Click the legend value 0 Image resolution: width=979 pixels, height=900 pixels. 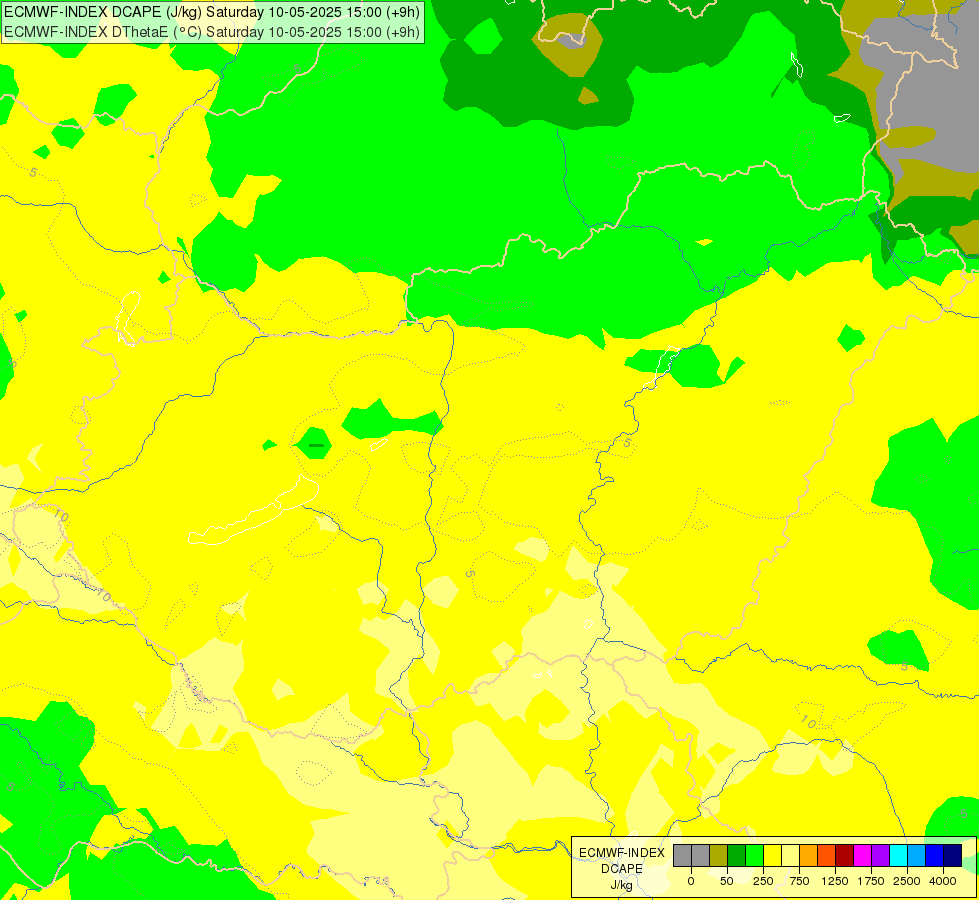[691, 881]
